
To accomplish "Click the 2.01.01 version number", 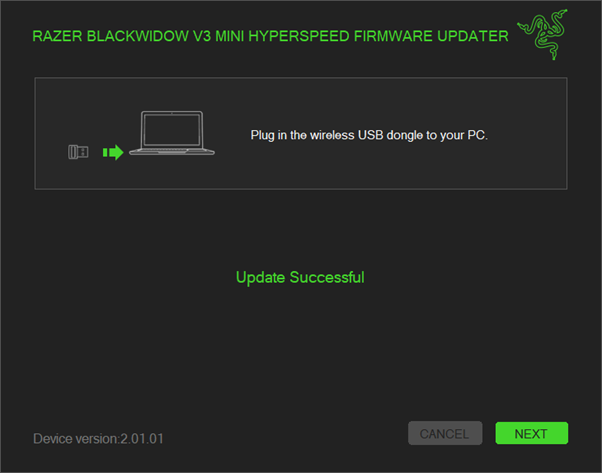I will coord(142,438).
